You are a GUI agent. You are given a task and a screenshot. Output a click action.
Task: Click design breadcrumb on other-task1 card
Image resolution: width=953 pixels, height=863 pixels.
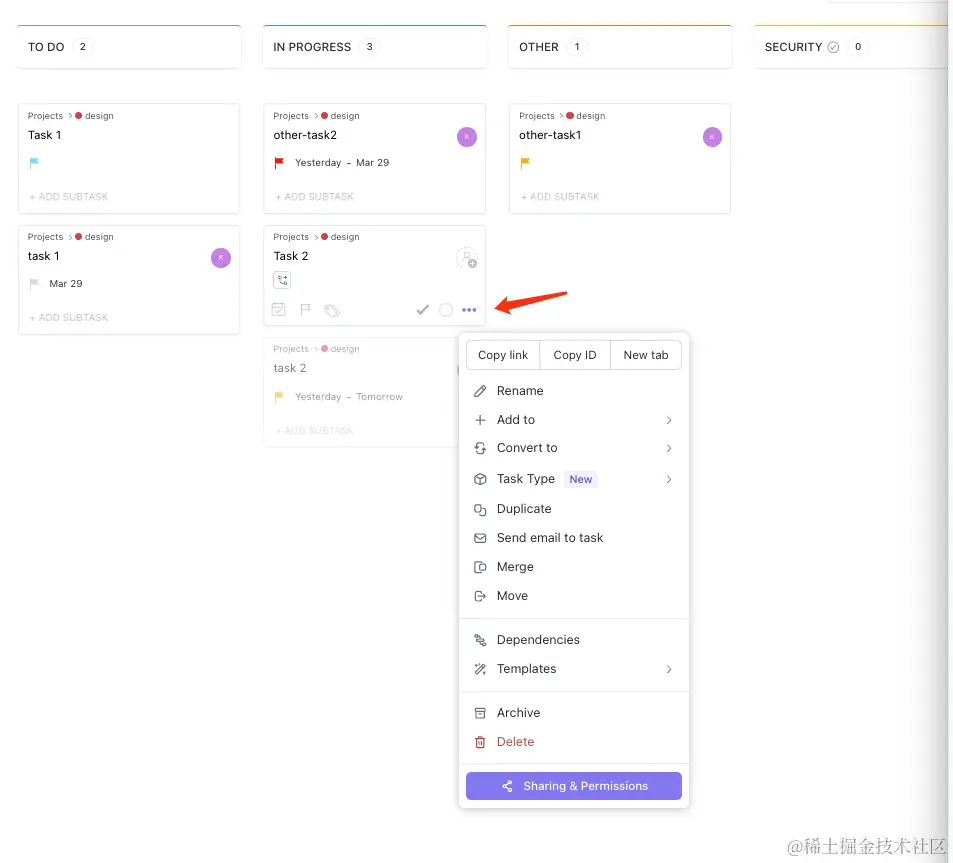pos(590,115)
